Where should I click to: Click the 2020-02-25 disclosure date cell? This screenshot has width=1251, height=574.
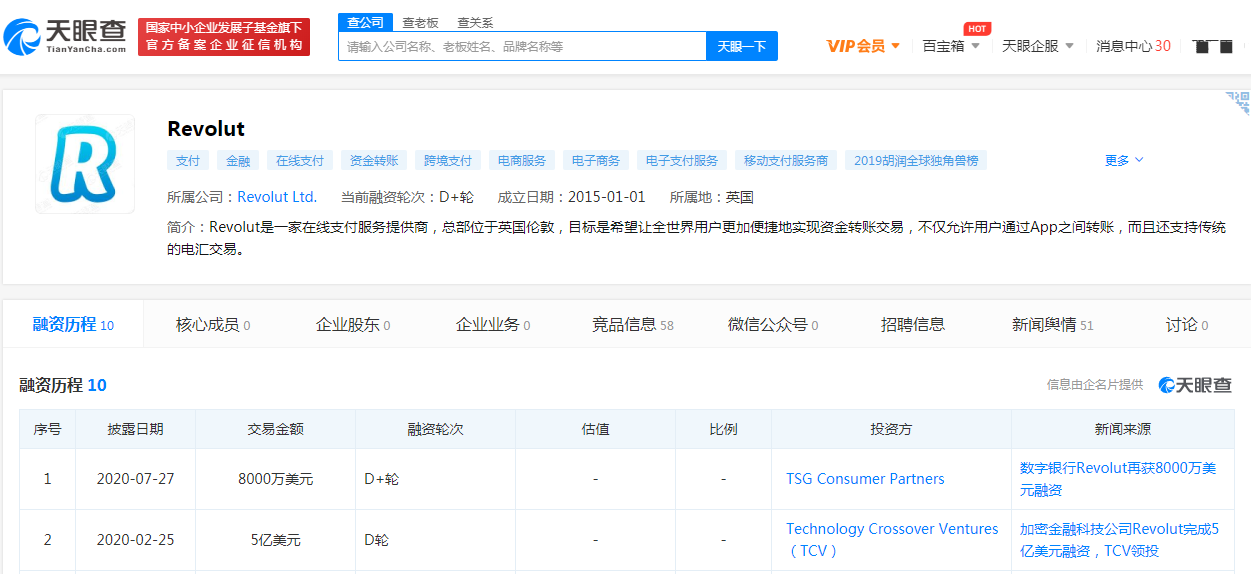(135, 540)
